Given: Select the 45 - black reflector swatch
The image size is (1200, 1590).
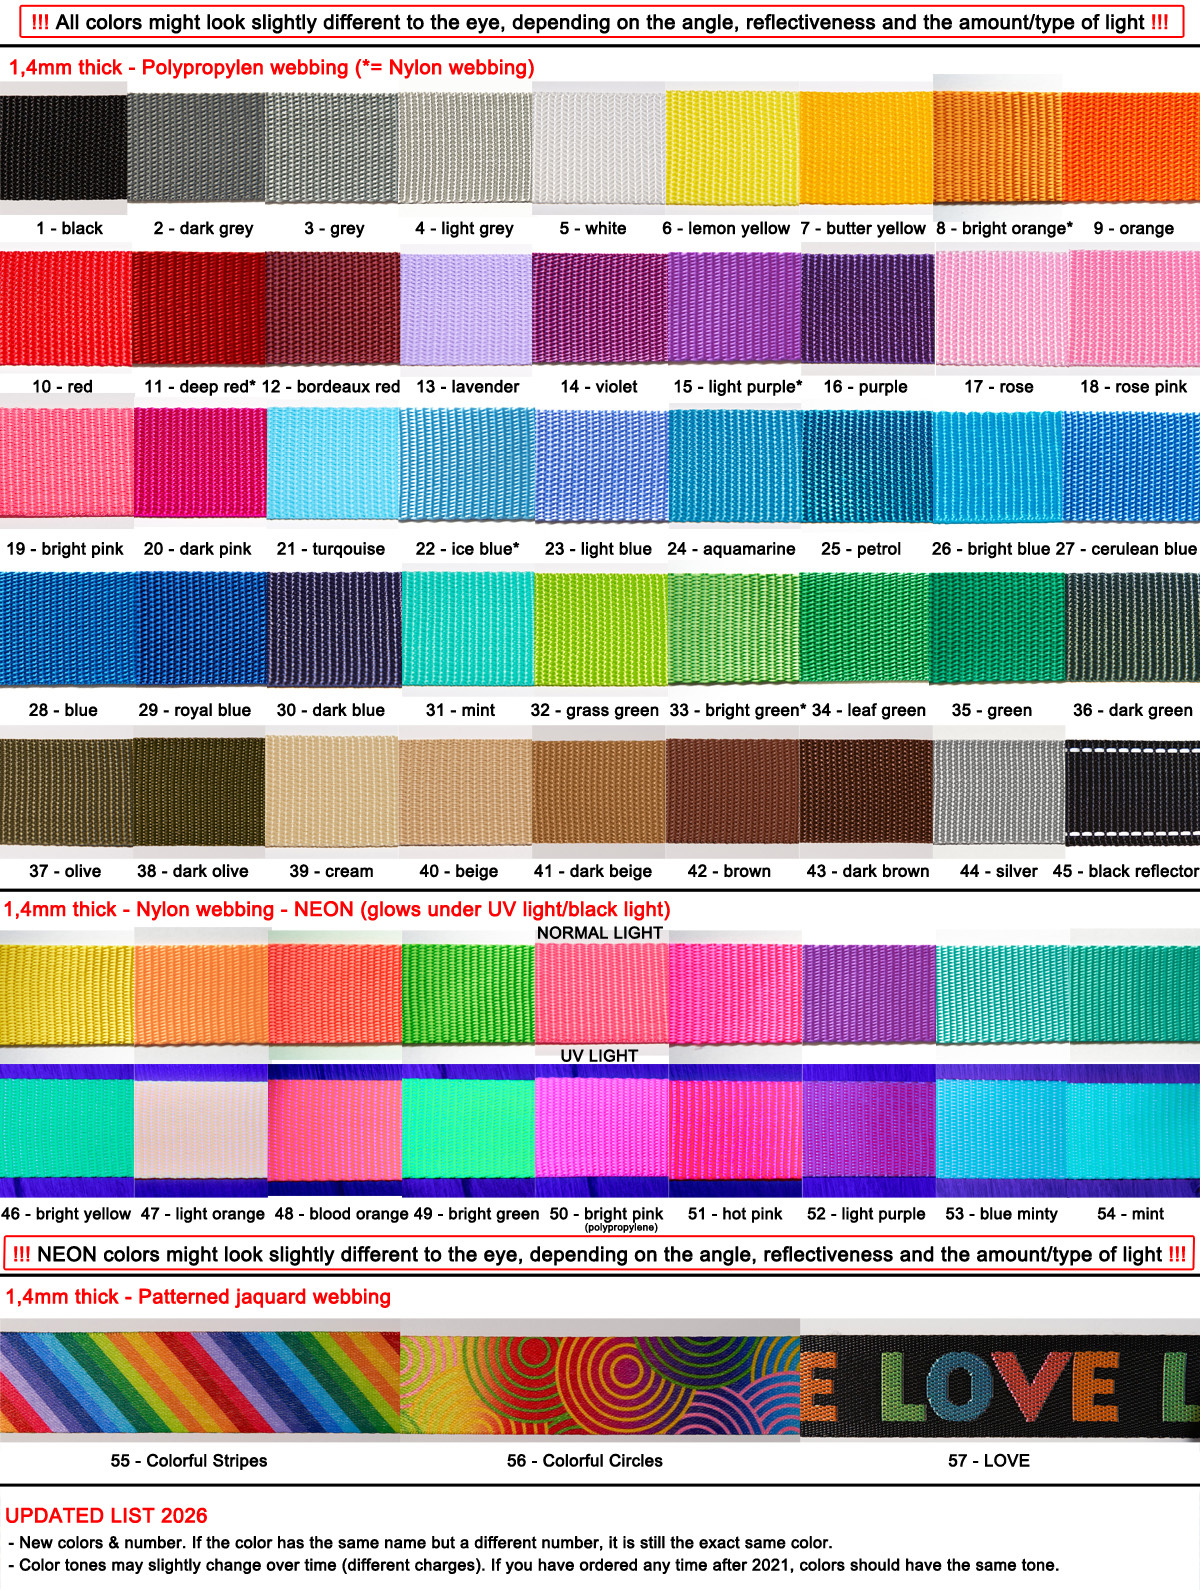Looking at the screenshot, I should 1133,792.
